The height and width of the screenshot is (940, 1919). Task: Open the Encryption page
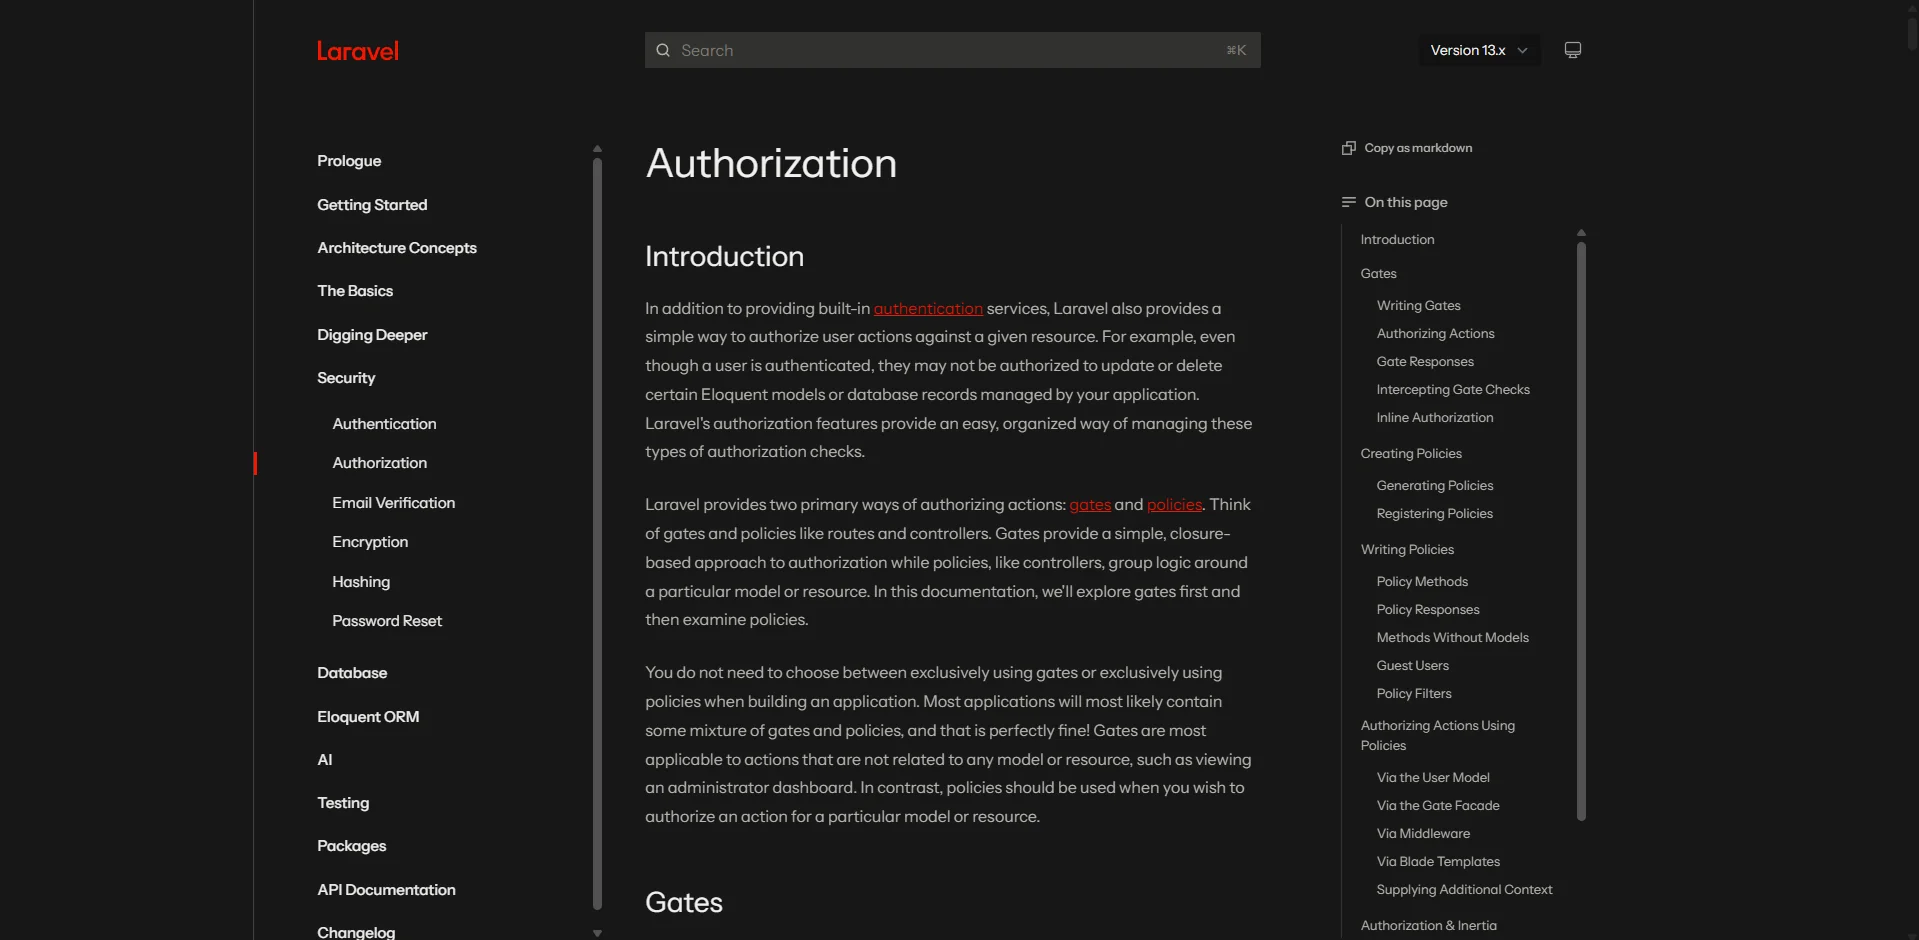pyautogui.click(x=370, y=542)
